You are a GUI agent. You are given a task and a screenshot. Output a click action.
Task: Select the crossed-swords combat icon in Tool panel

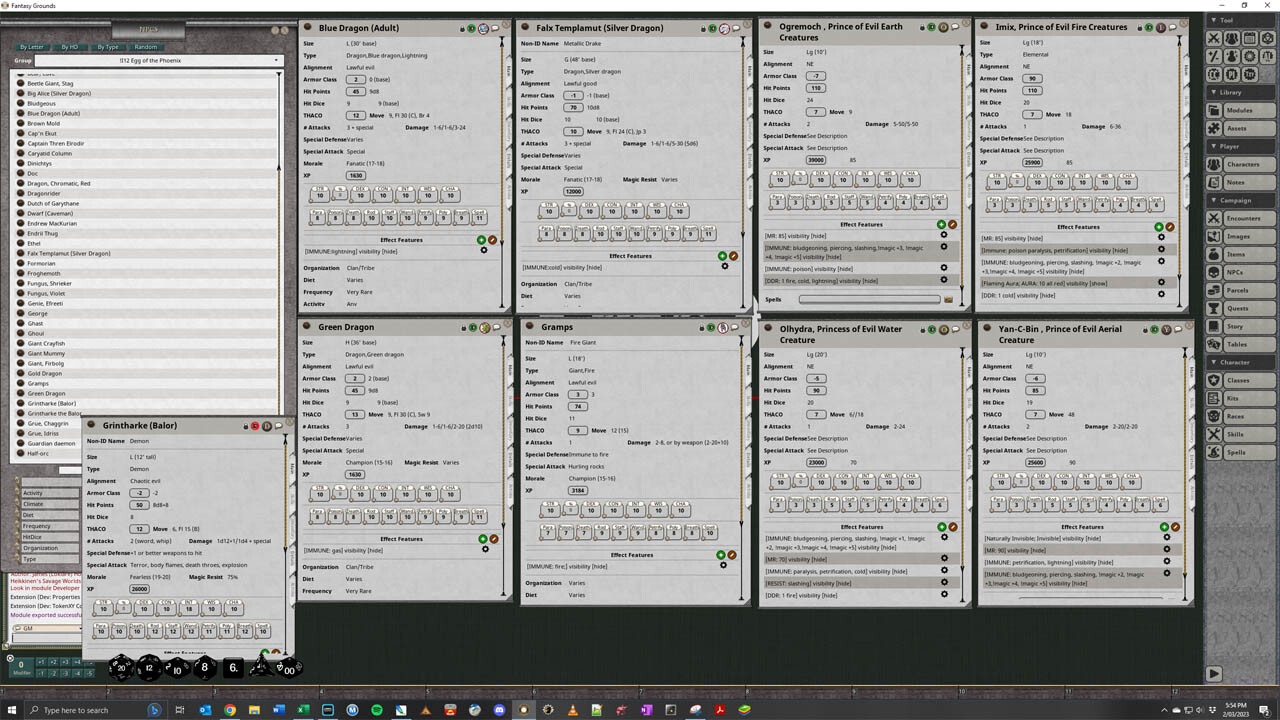click(x=1215, y=38)
